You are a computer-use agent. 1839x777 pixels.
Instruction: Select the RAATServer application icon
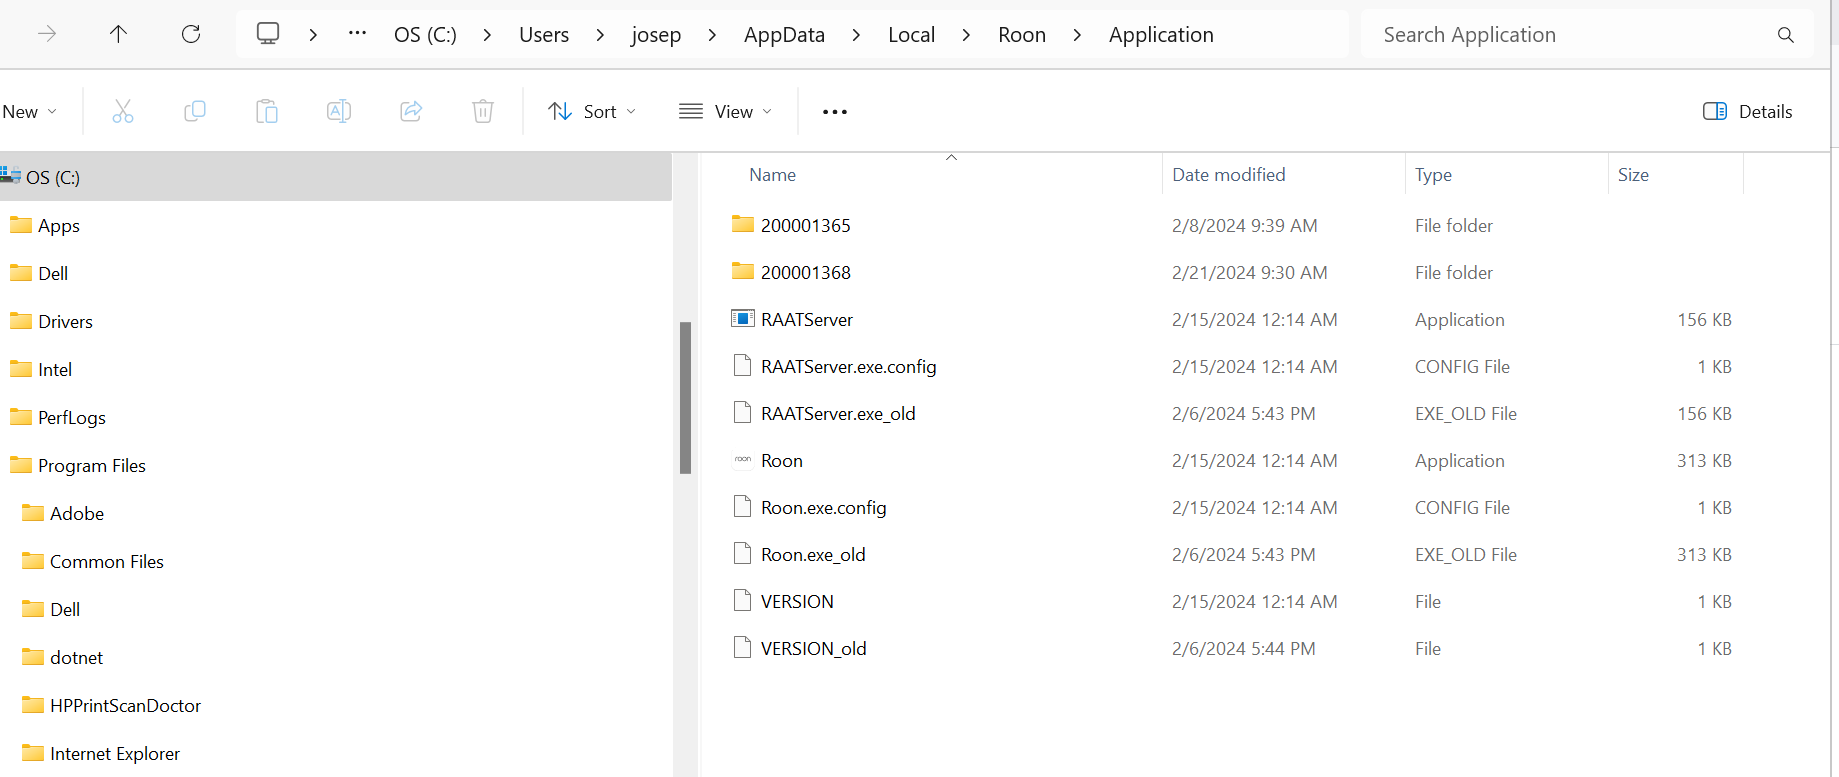(742, 319)
